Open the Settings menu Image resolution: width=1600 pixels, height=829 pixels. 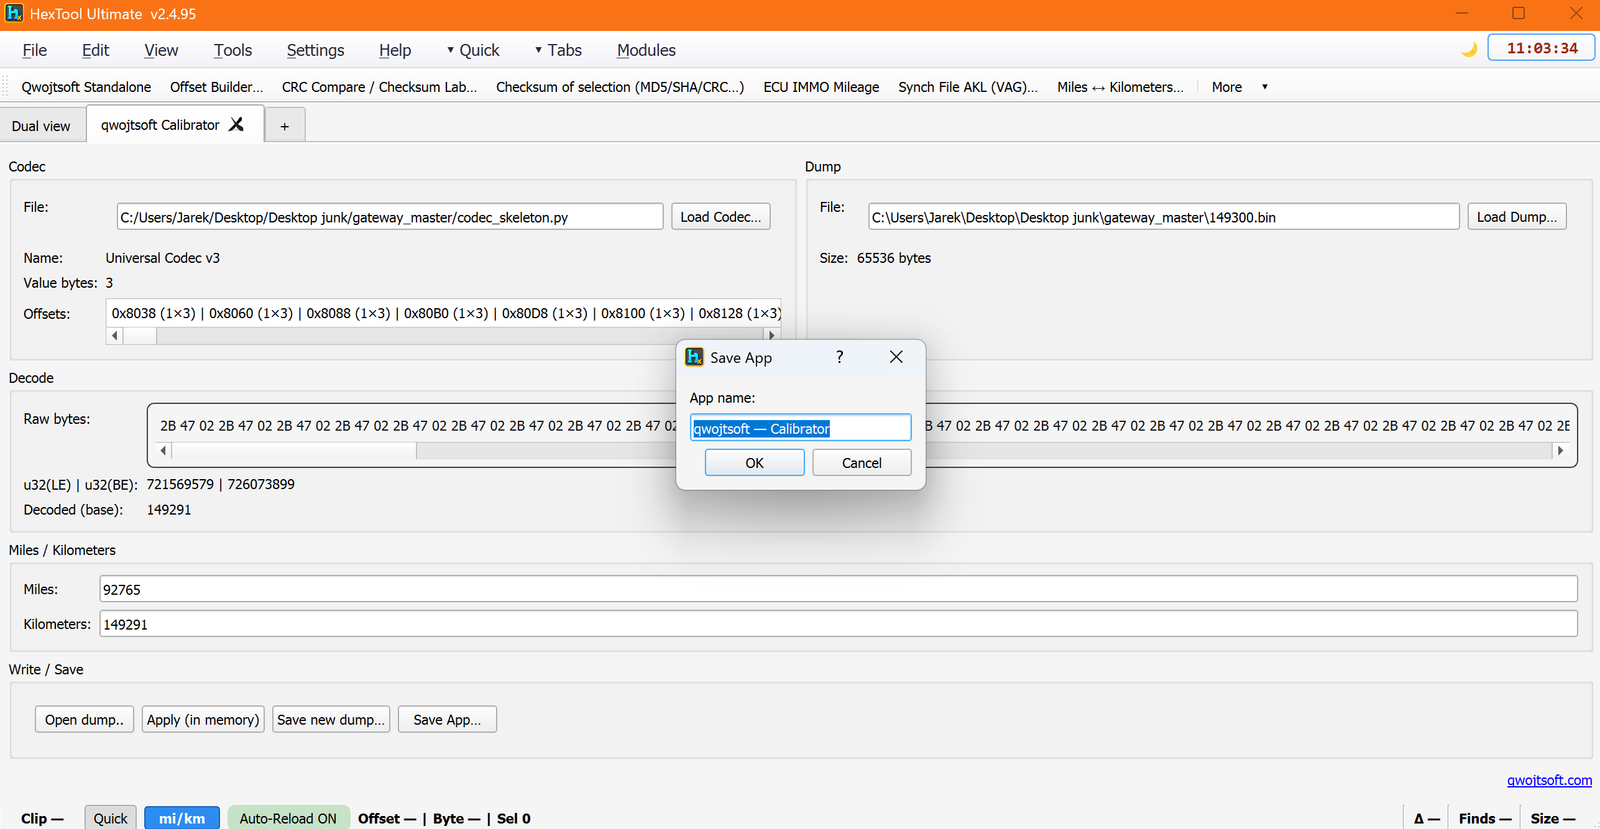click(x=315, y=50)
